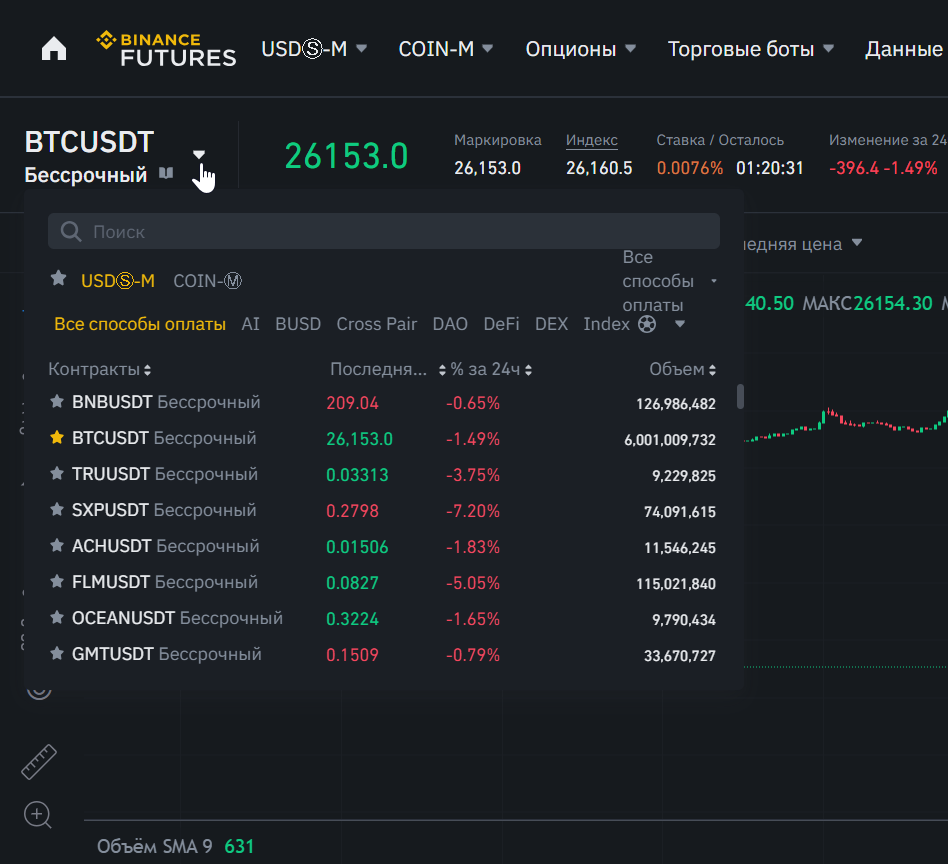948x864 pixels.
Task: Toggle favorite star for BTCUSDT
Action: (x=57, y=438)
